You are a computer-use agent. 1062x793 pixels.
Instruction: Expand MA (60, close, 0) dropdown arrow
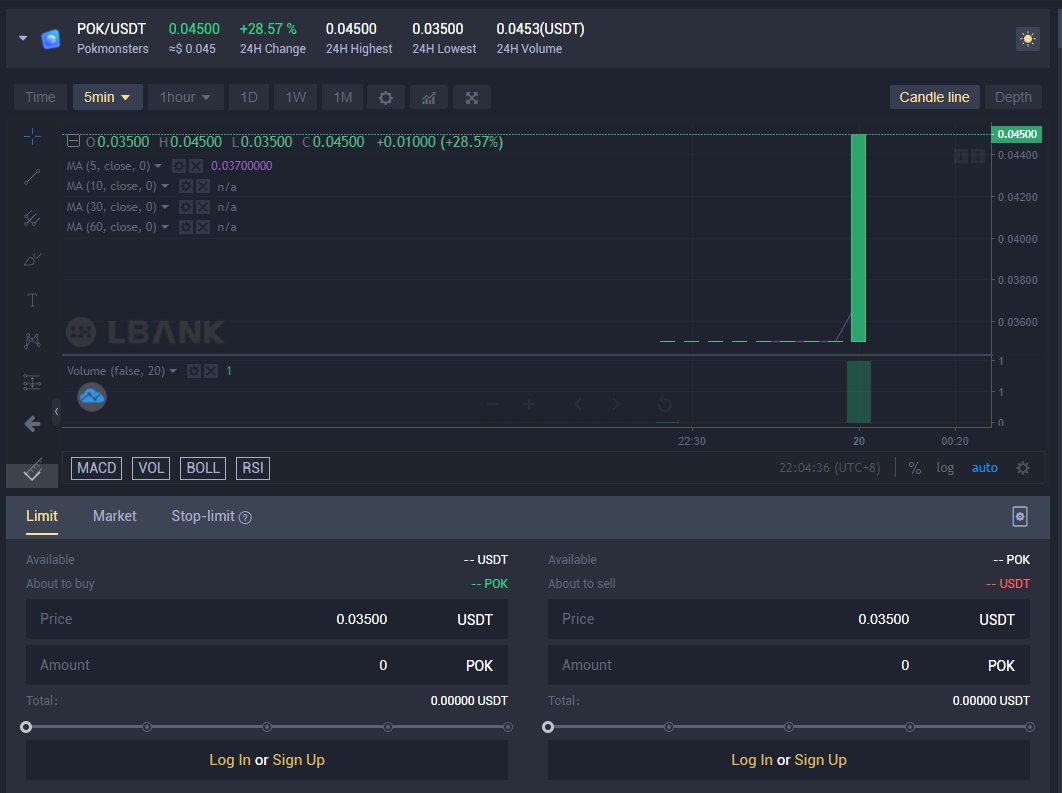pos(165,227)
